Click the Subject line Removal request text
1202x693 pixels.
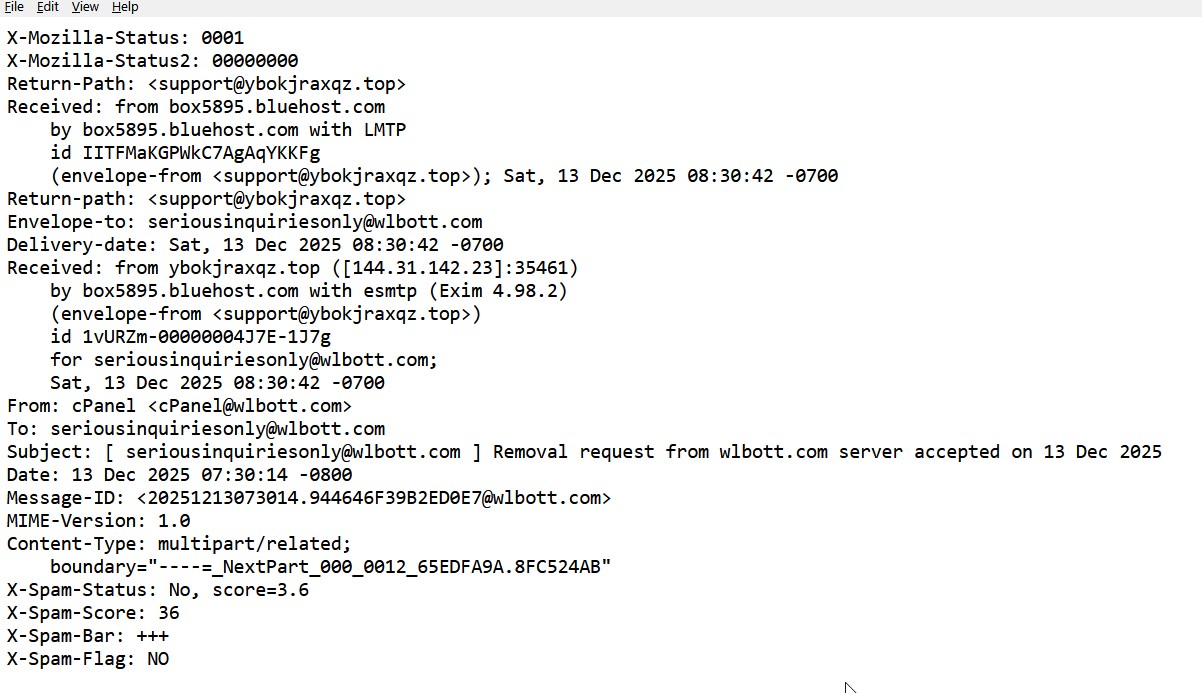640,452
